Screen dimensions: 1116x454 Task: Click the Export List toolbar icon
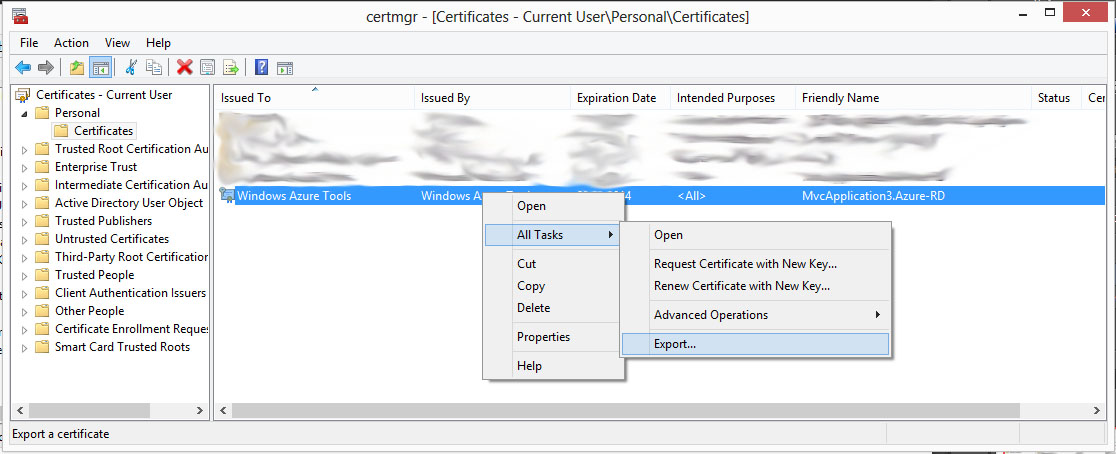pos(231,67)
